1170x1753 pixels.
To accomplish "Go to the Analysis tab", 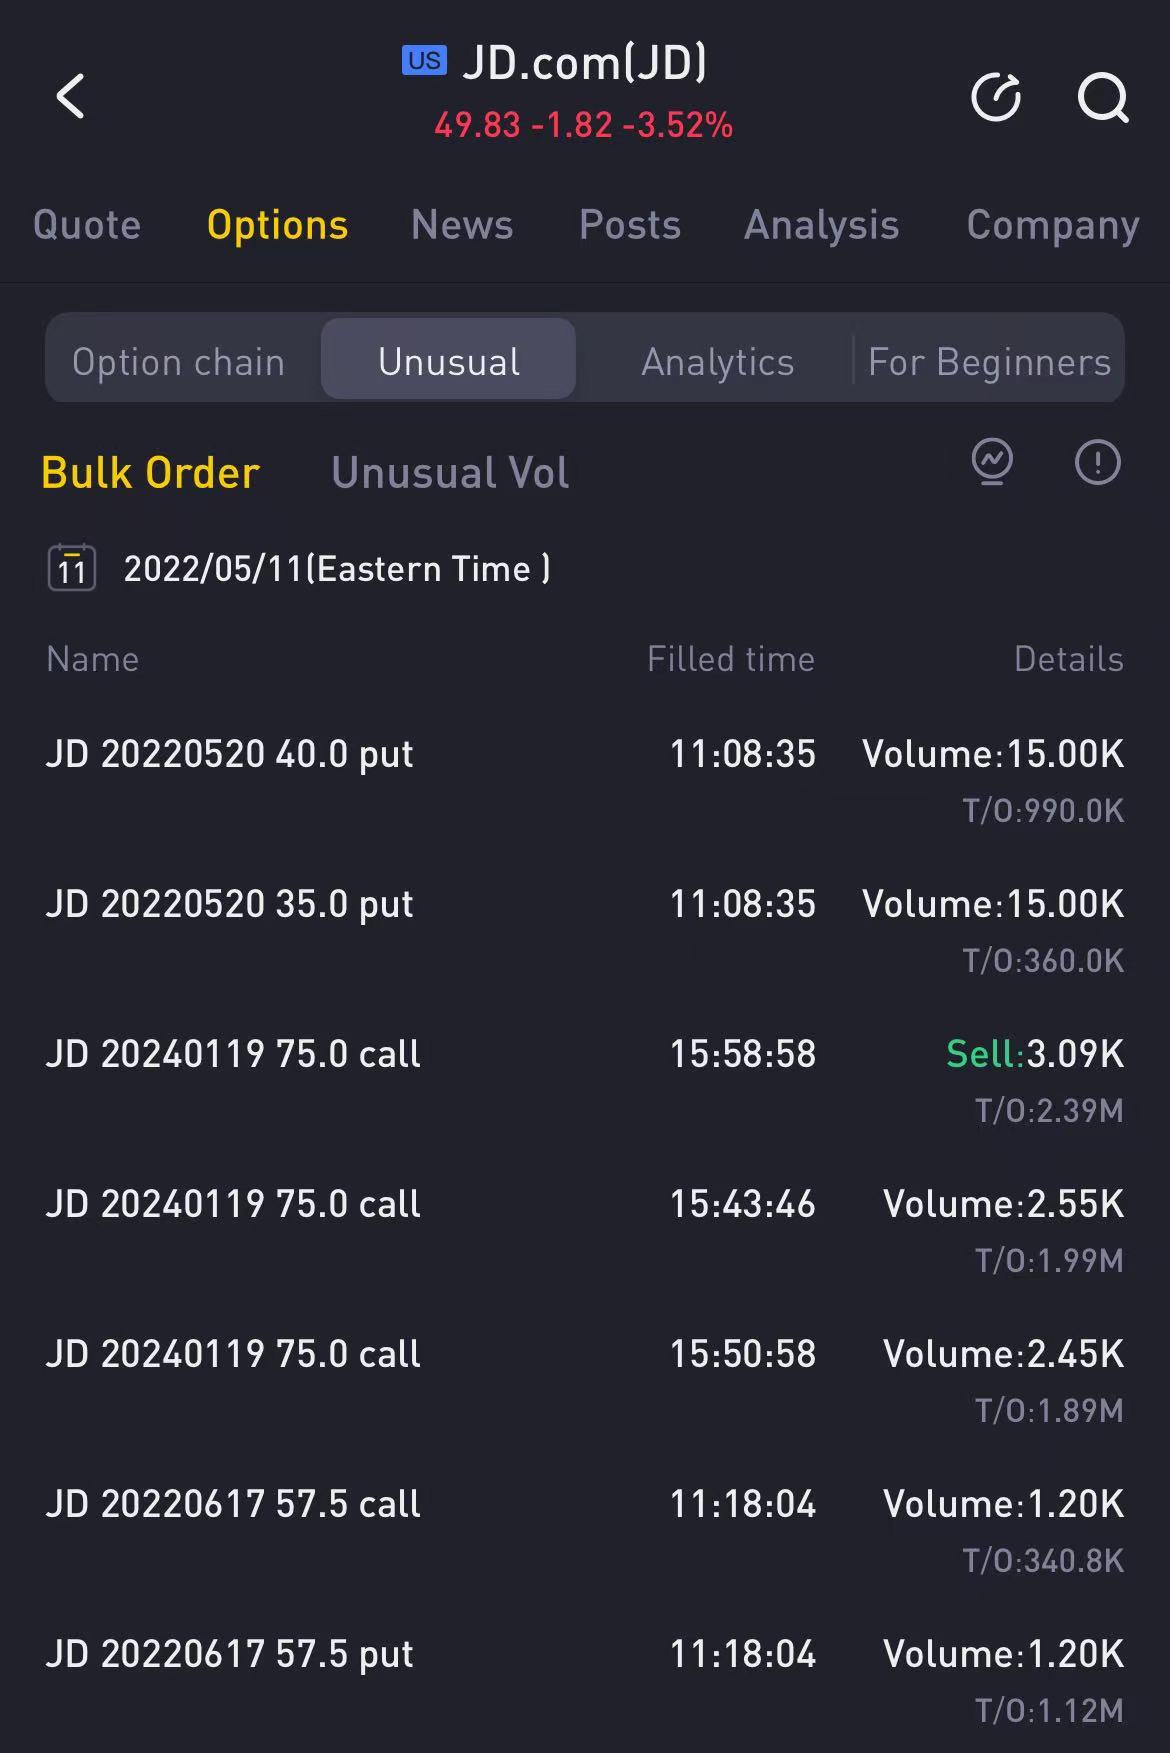I will (822, 225).
